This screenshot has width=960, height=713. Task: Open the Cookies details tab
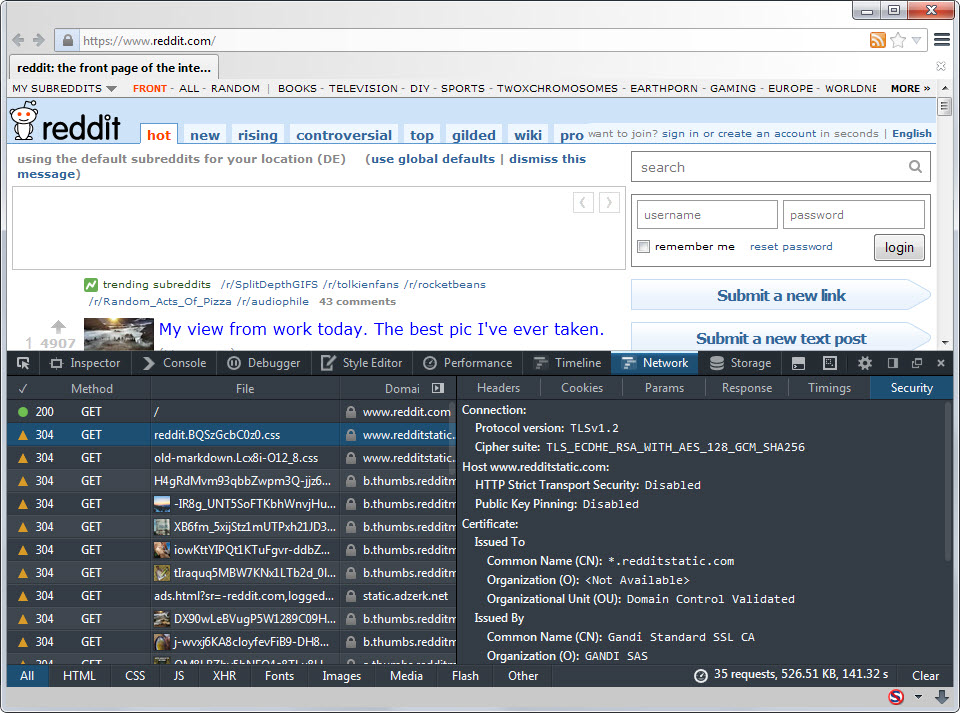(582, 388)
